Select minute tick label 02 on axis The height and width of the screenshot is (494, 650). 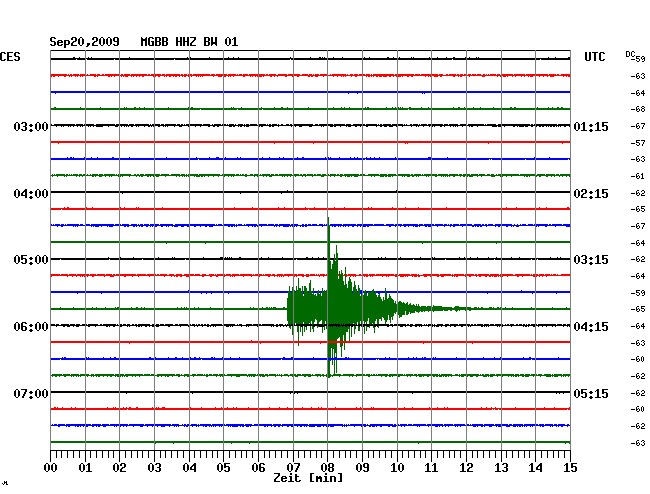point(119,467)
